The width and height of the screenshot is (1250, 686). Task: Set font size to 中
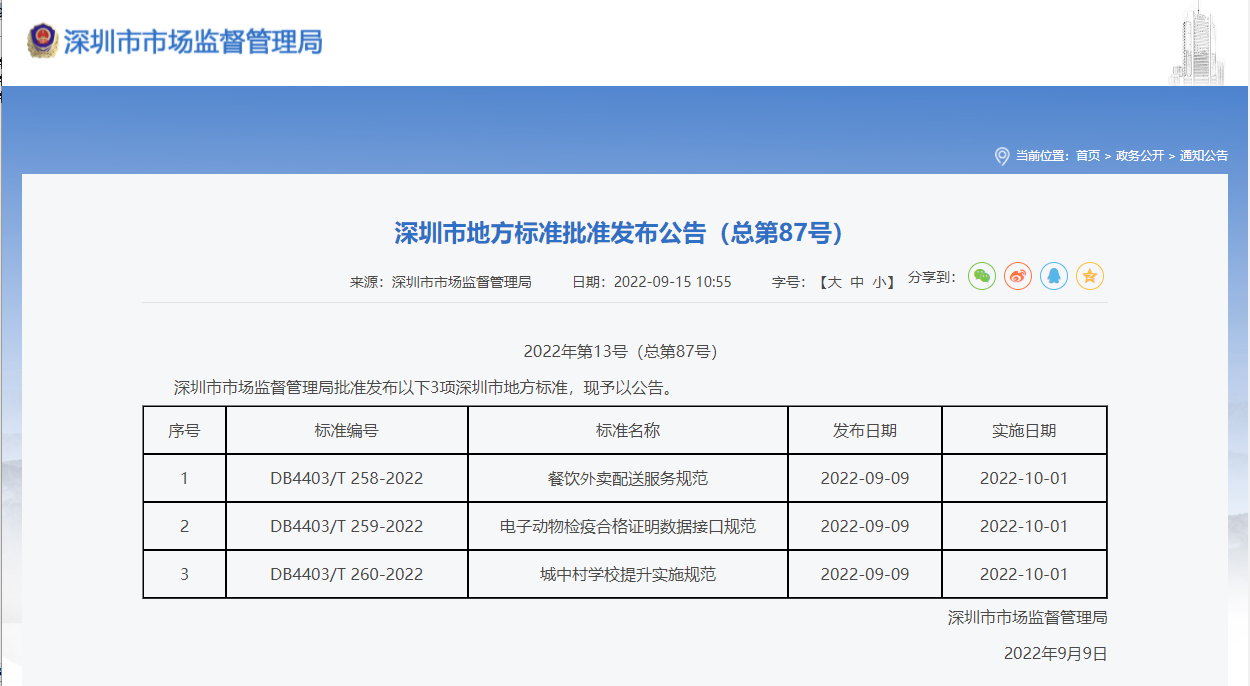pyautogui.click(x=857, y=282)
